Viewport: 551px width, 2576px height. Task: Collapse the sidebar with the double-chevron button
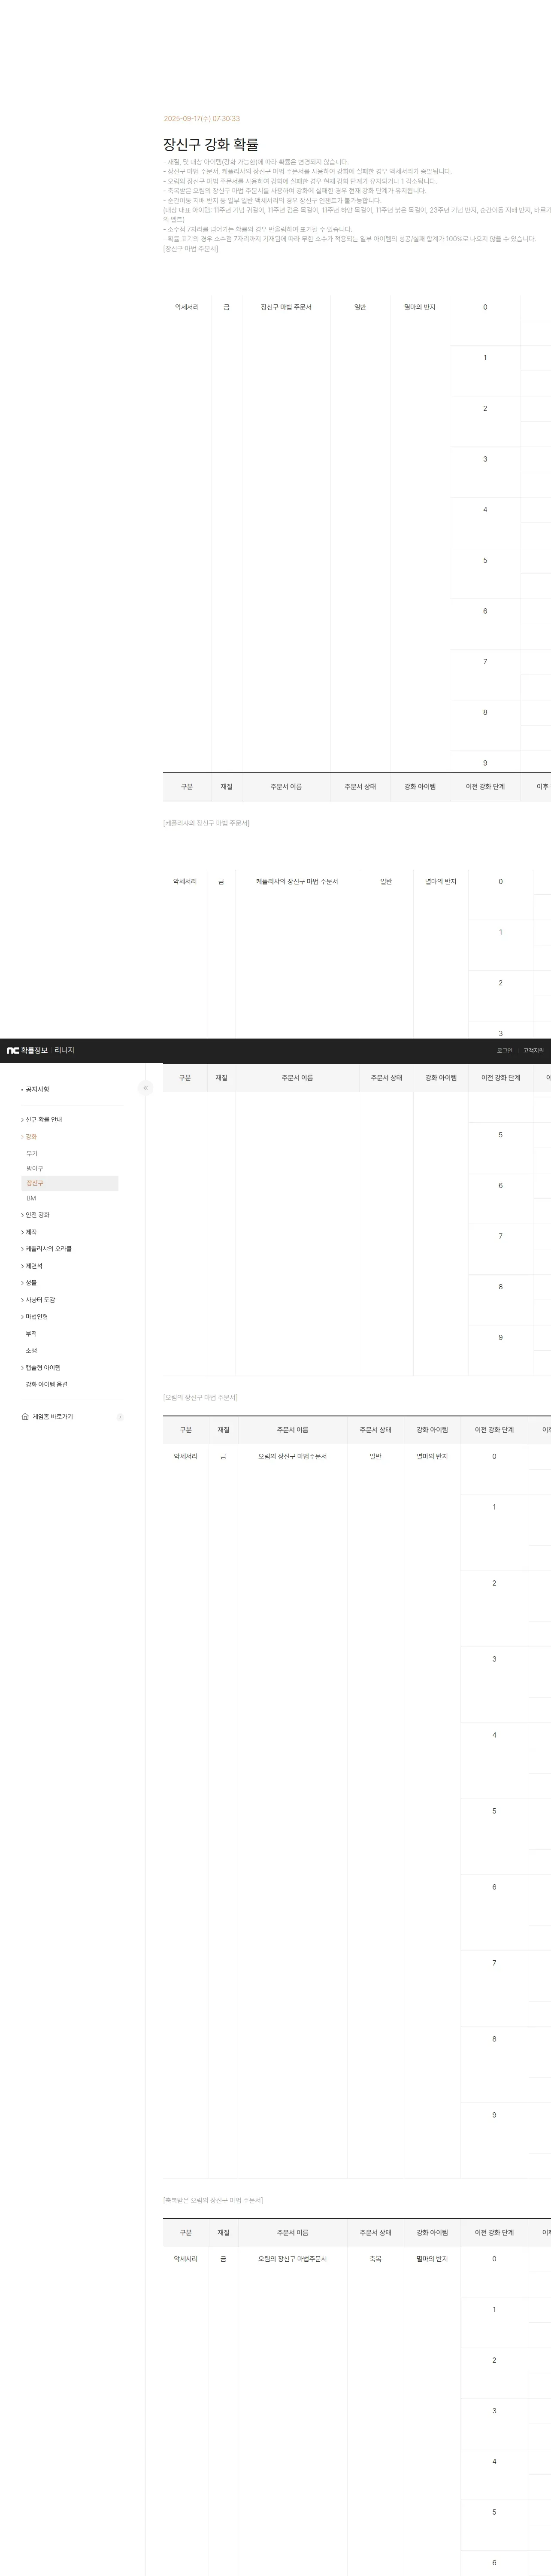point(145,1088)
